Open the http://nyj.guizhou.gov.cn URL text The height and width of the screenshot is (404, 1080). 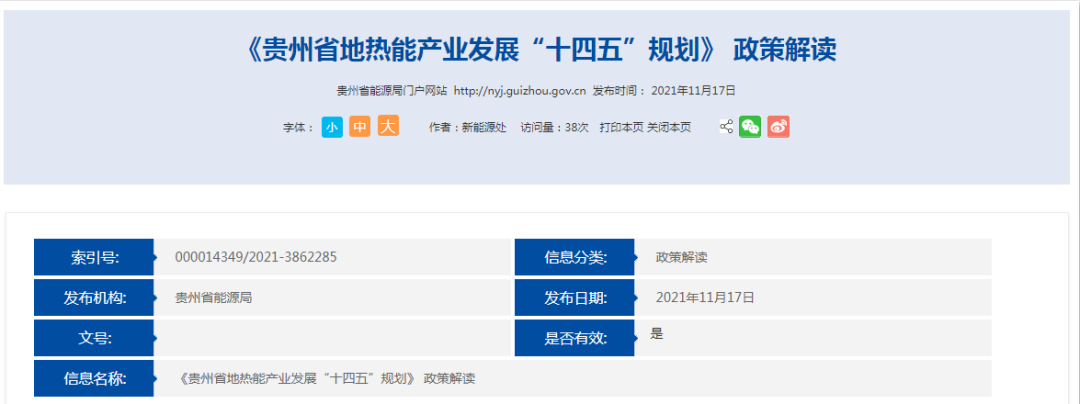[521, 91]
